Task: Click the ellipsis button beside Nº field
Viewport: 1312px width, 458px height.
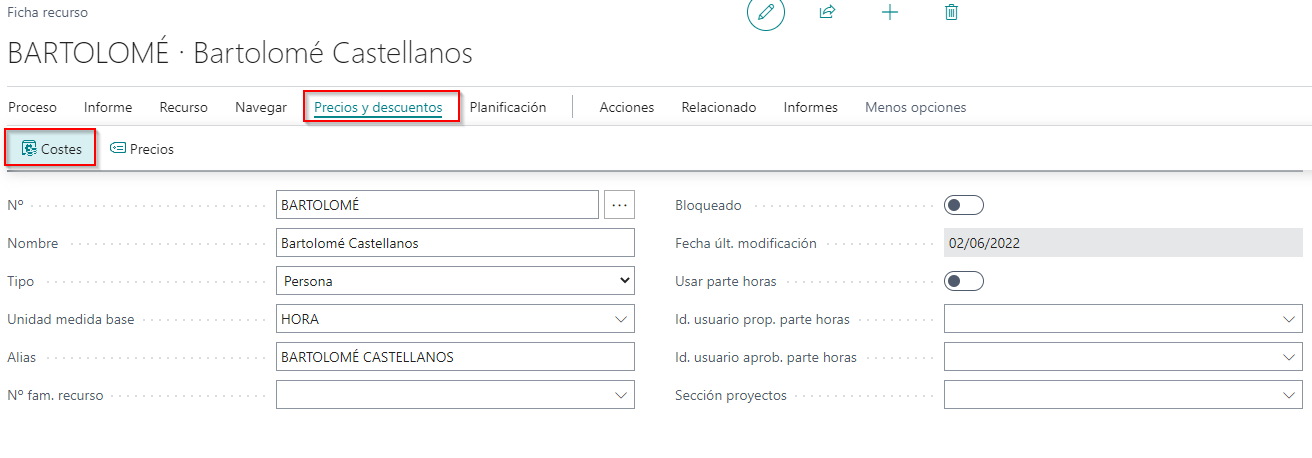Action: pos(620,205)
